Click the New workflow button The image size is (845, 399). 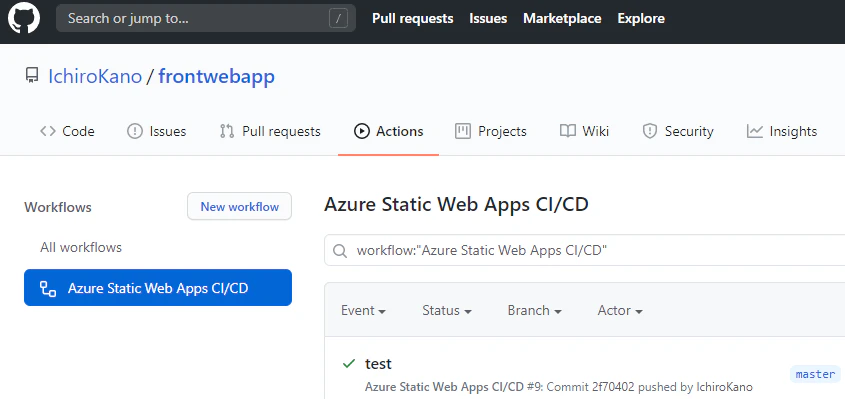pos(239,207)
